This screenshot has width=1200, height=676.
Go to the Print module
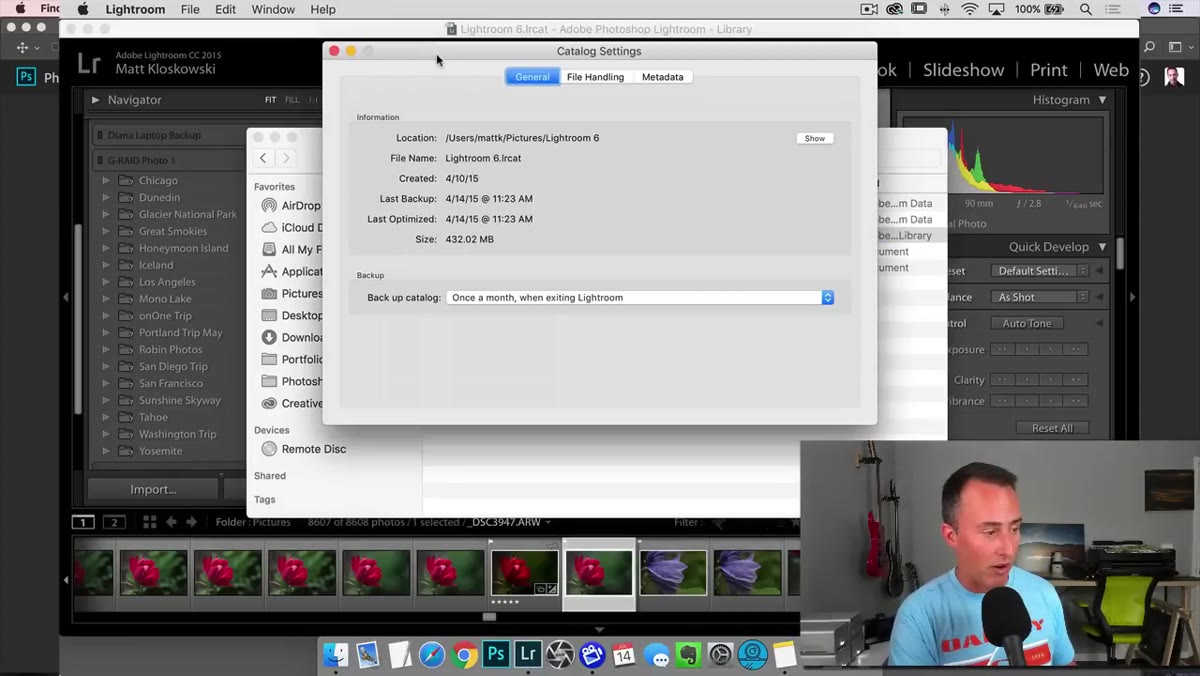[1049, 70]
